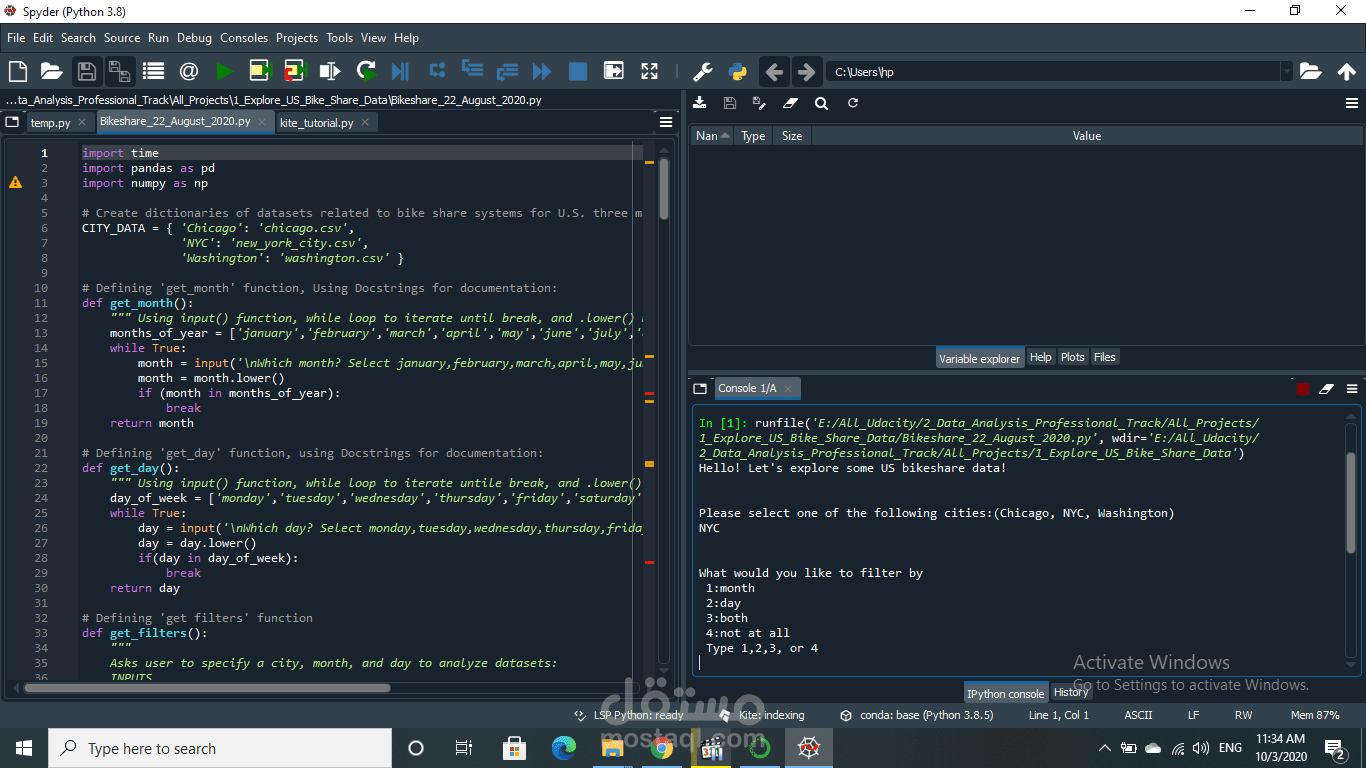Click the Run current cell icon
Viewport: 1366px width, 768px height.
tap(260, 71)
